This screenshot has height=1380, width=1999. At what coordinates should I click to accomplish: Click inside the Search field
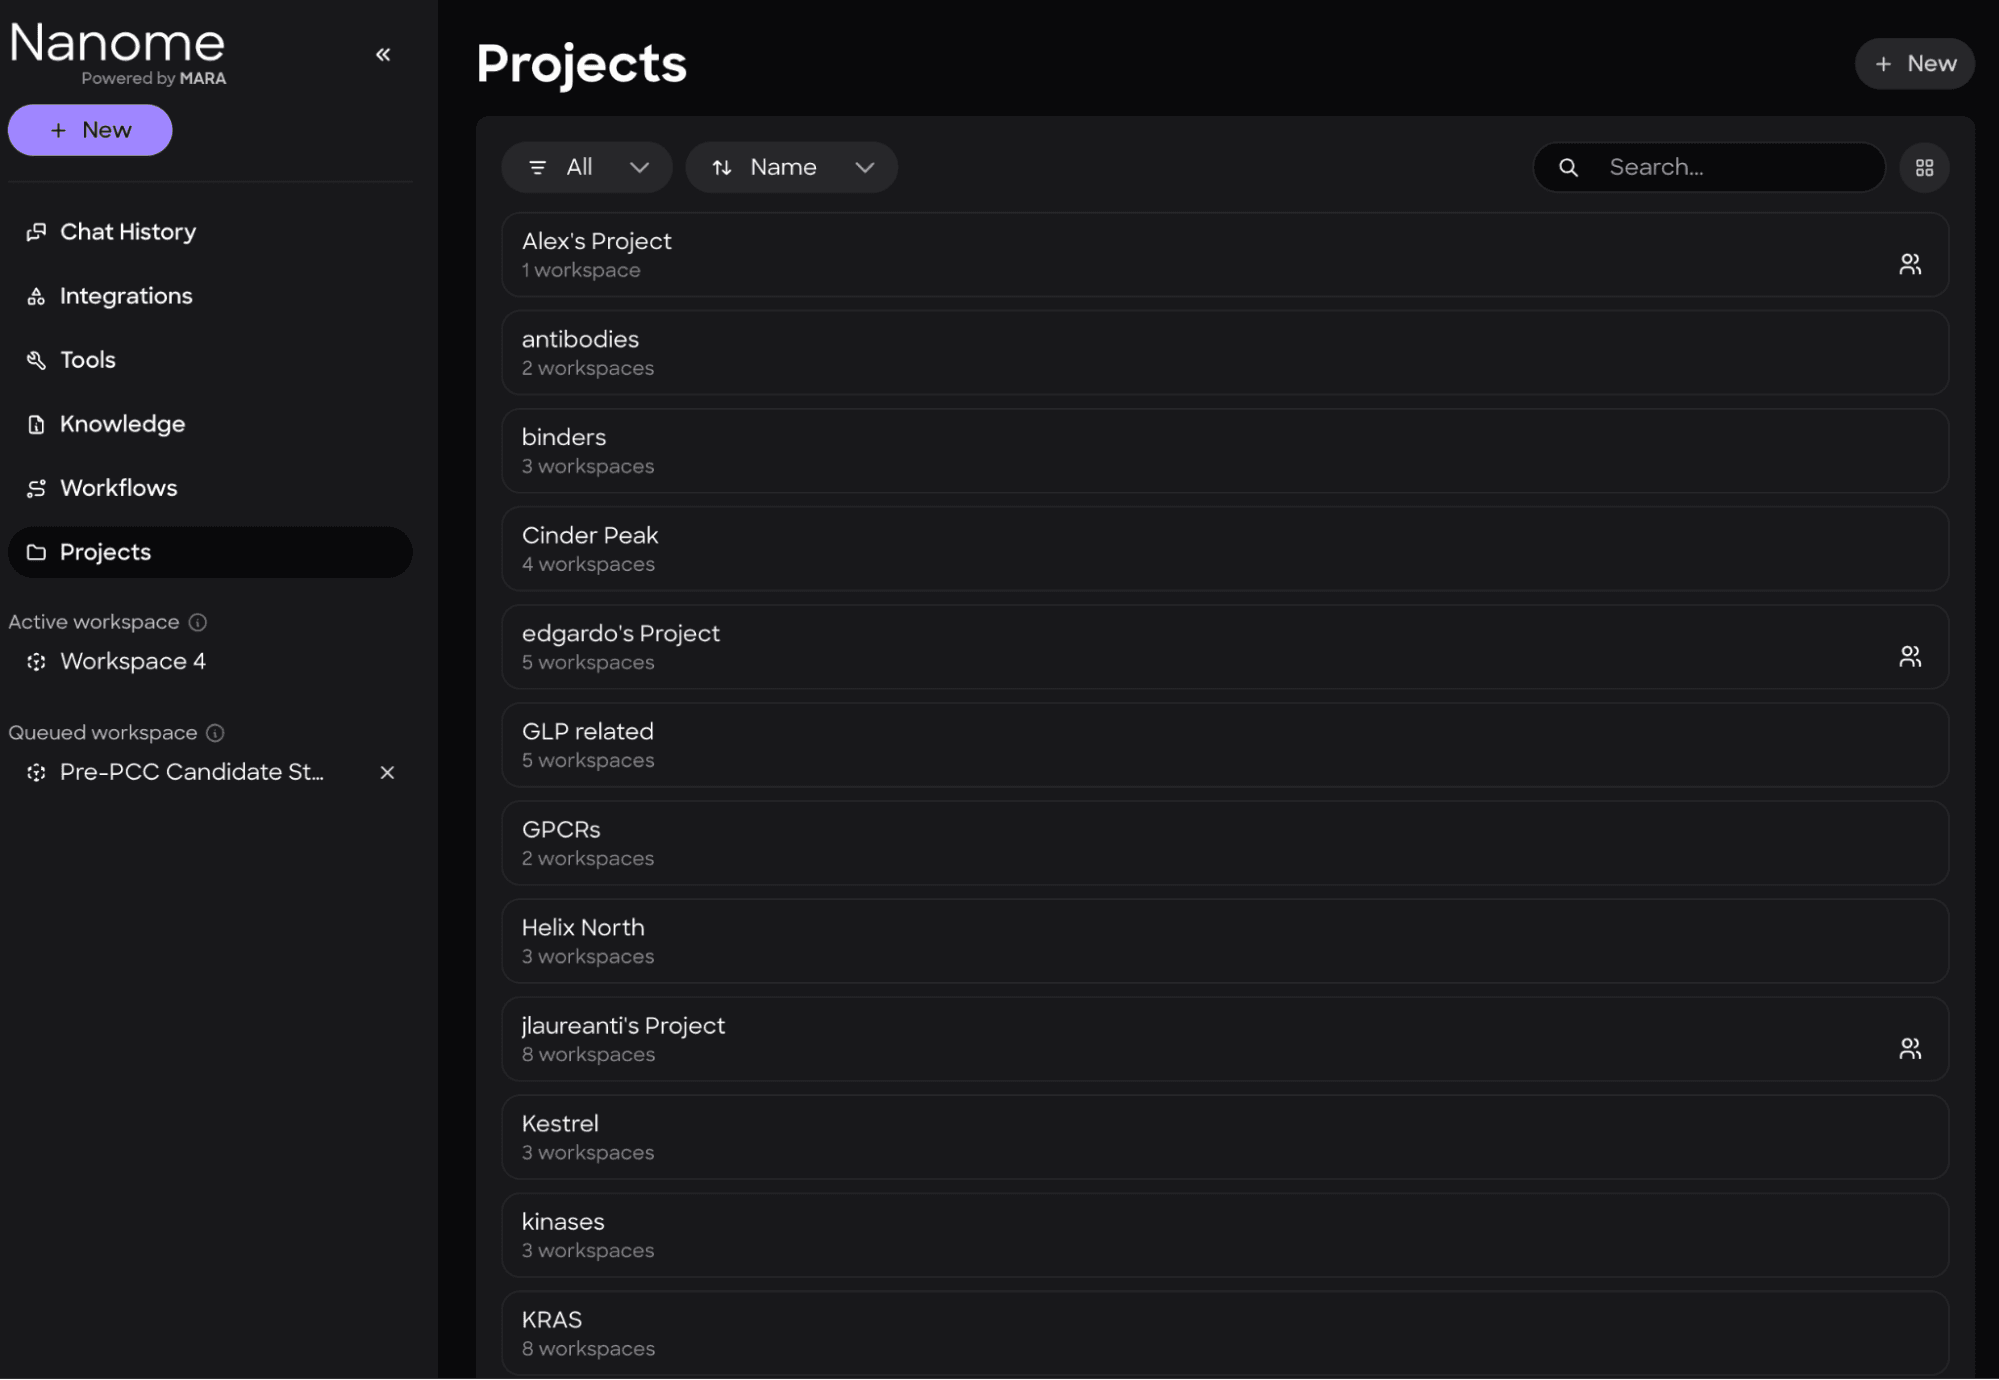click(x=1740, y=167)
